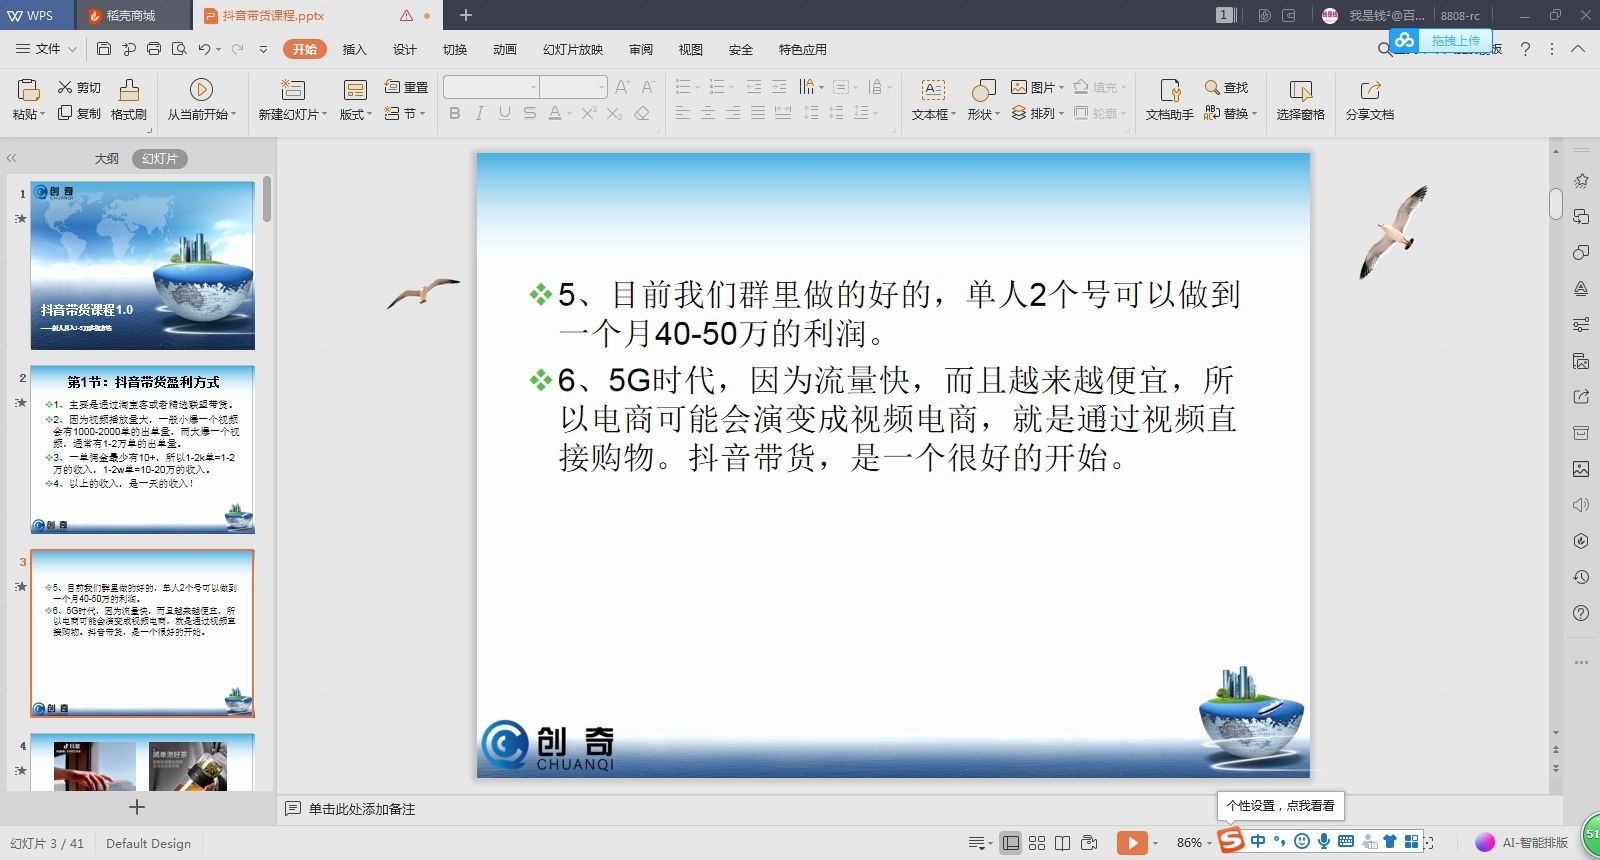The height and width of the screenshot is (860, 1600).
Task: Toggle Chinese/English mode (中) in Sogou bar
Action: tap(1258, 841)
